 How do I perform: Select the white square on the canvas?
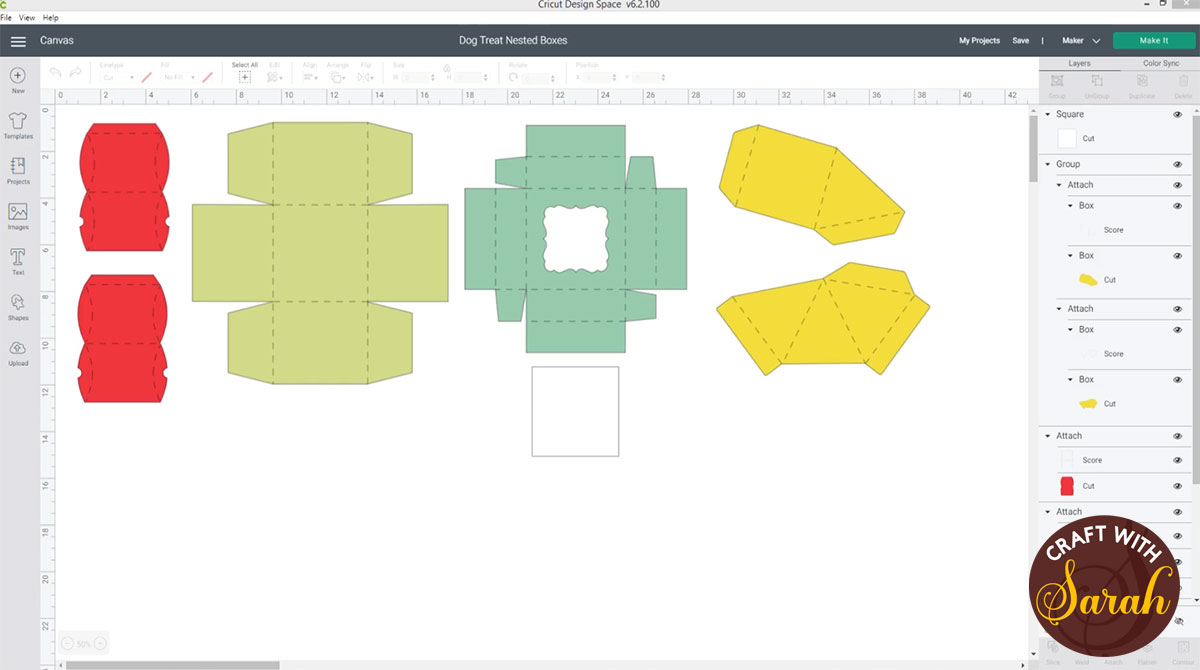[575, 411]
